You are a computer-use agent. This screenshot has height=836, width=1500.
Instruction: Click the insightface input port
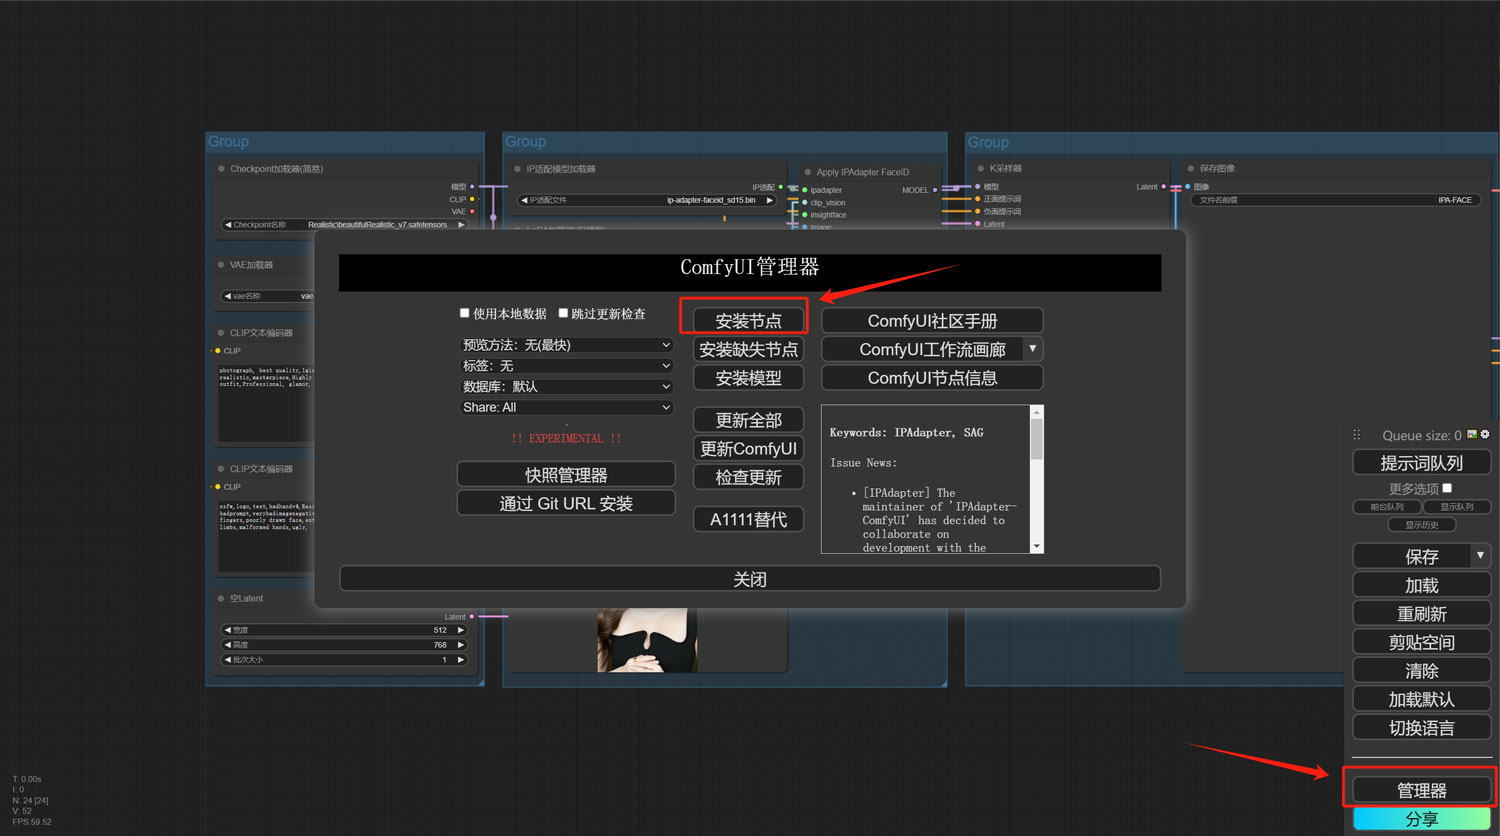pyautogui.click(x=805, y=215)
